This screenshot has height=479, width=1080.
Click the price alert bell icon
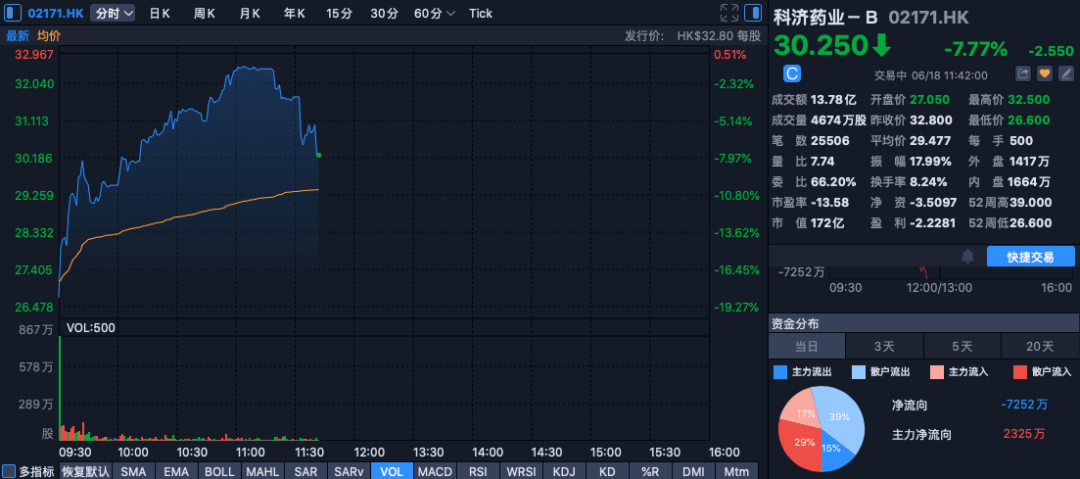[967, 257]
